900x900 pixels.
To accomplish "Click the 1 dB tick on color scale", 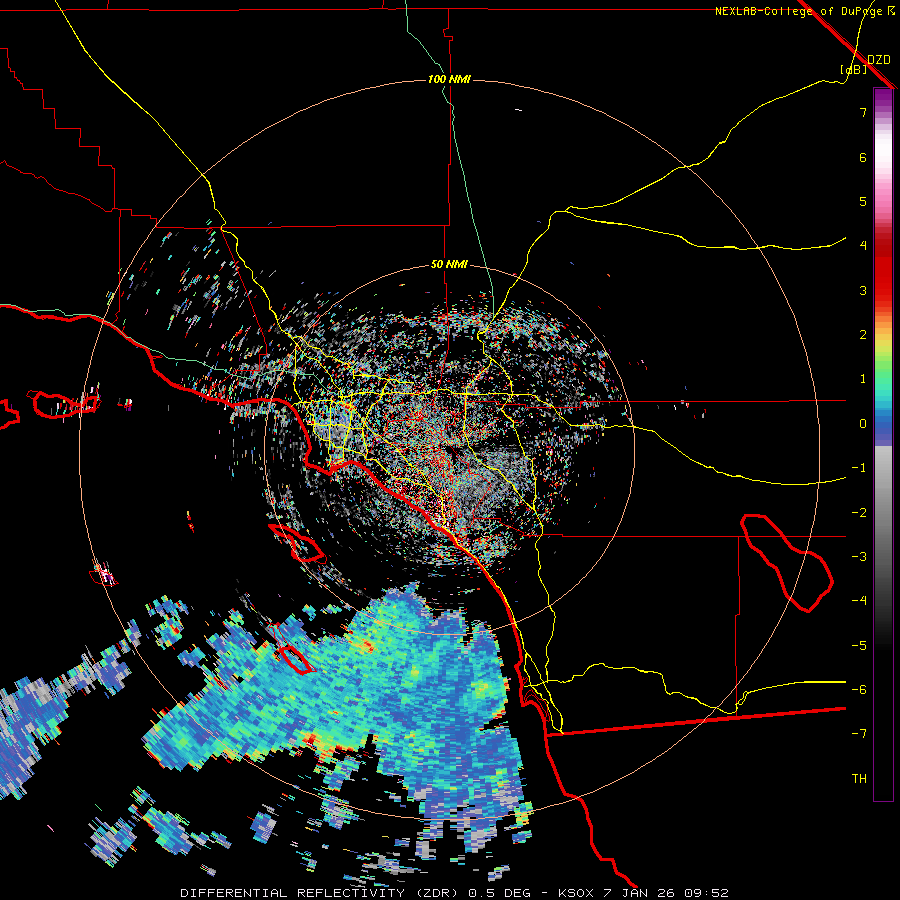I will point(863,379).
